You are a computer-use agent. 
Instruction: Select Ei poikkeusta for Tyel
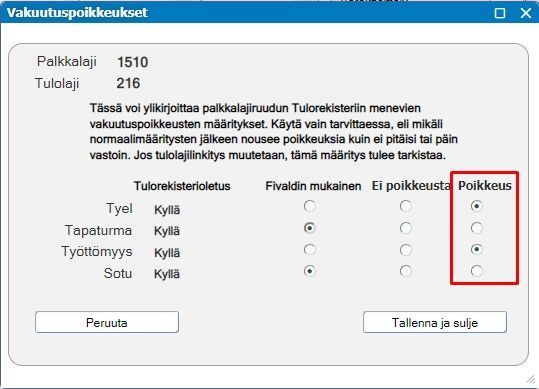pos(406,206)
